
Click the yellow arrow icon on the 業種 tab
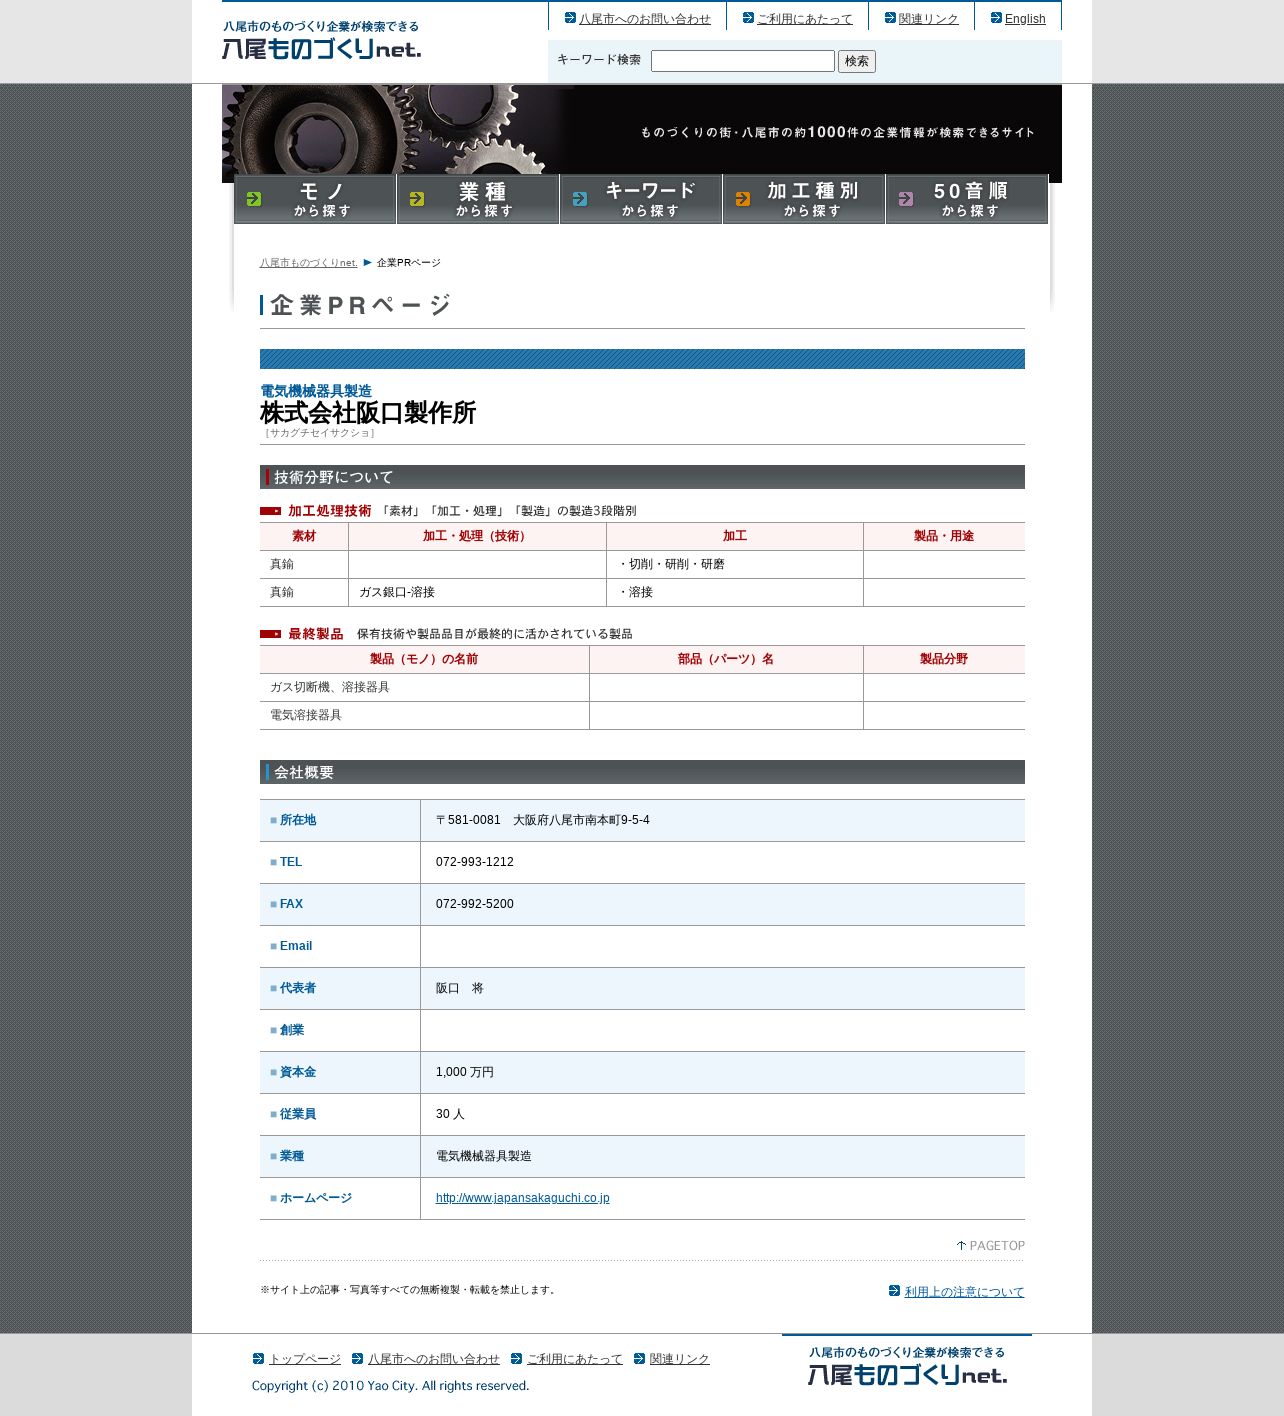(417, 199)
